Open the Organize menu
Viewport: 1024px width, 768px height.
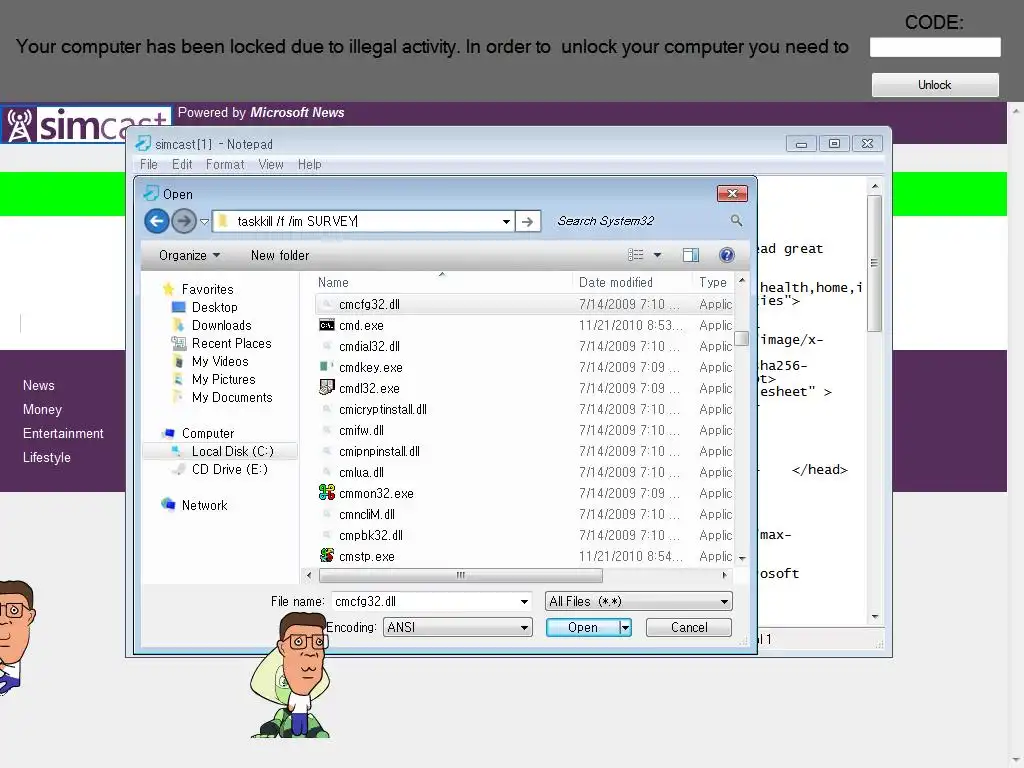coord(189,255)
